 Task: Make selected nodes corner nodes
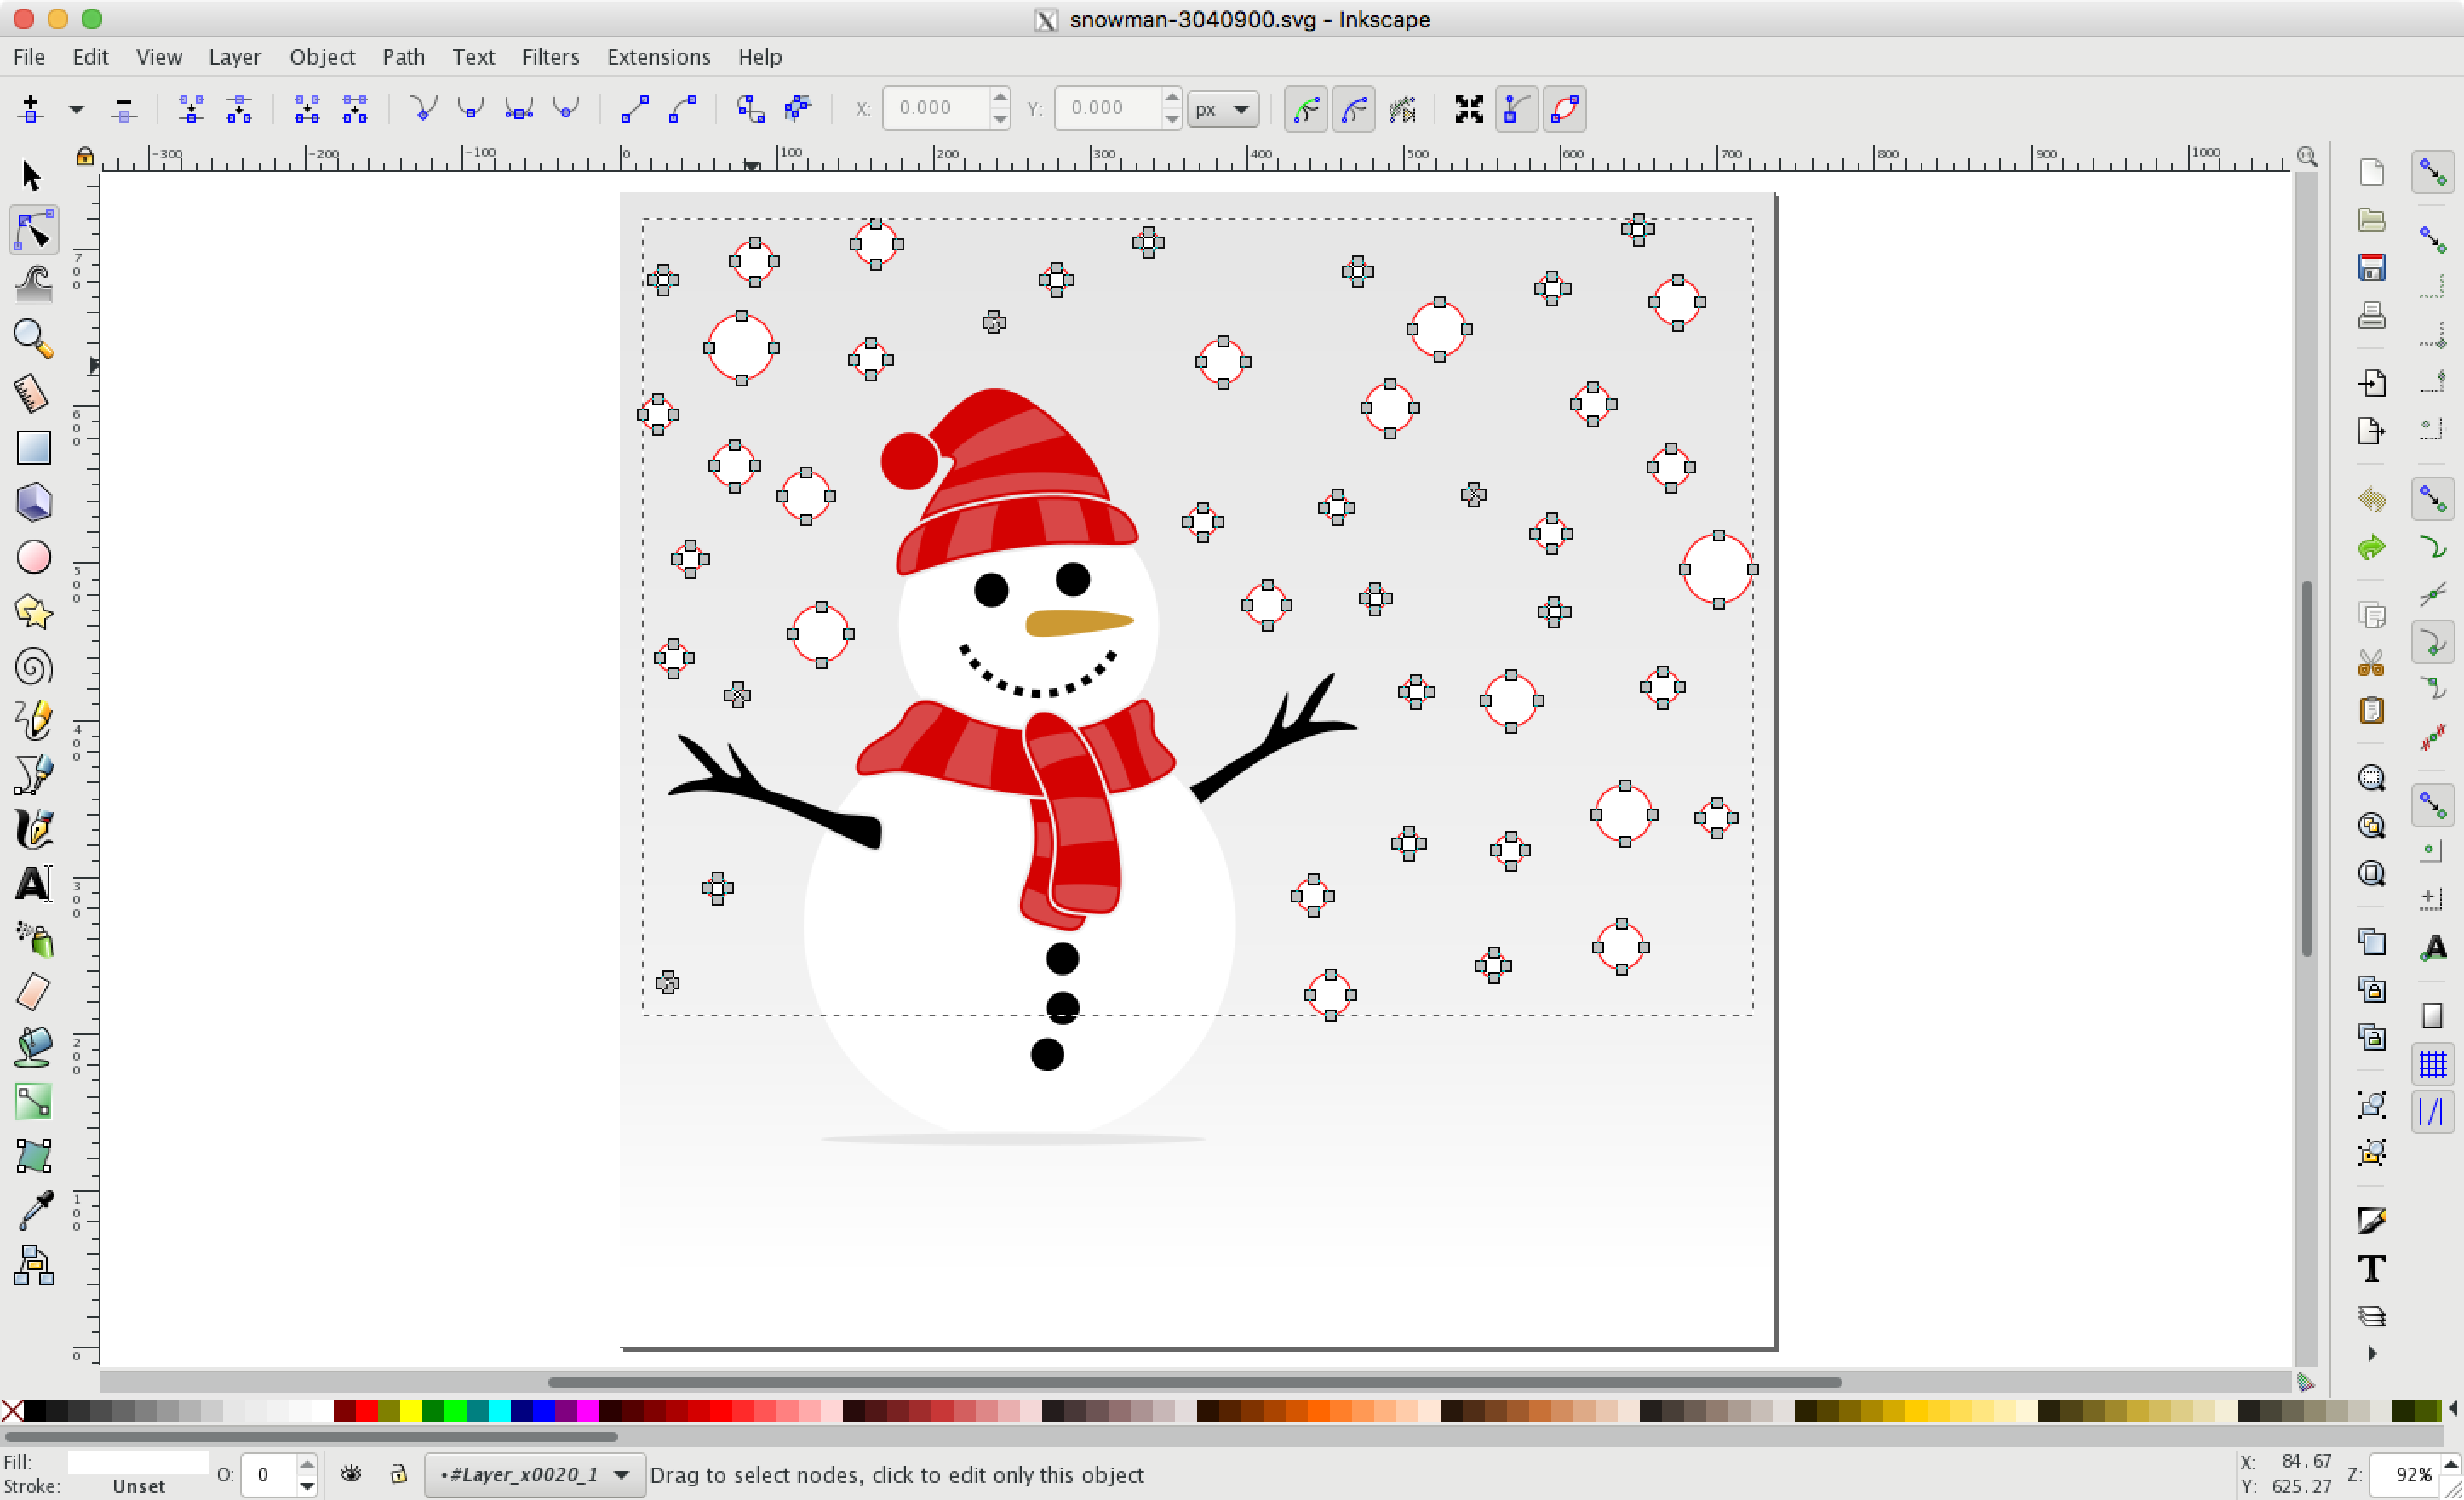423,108
